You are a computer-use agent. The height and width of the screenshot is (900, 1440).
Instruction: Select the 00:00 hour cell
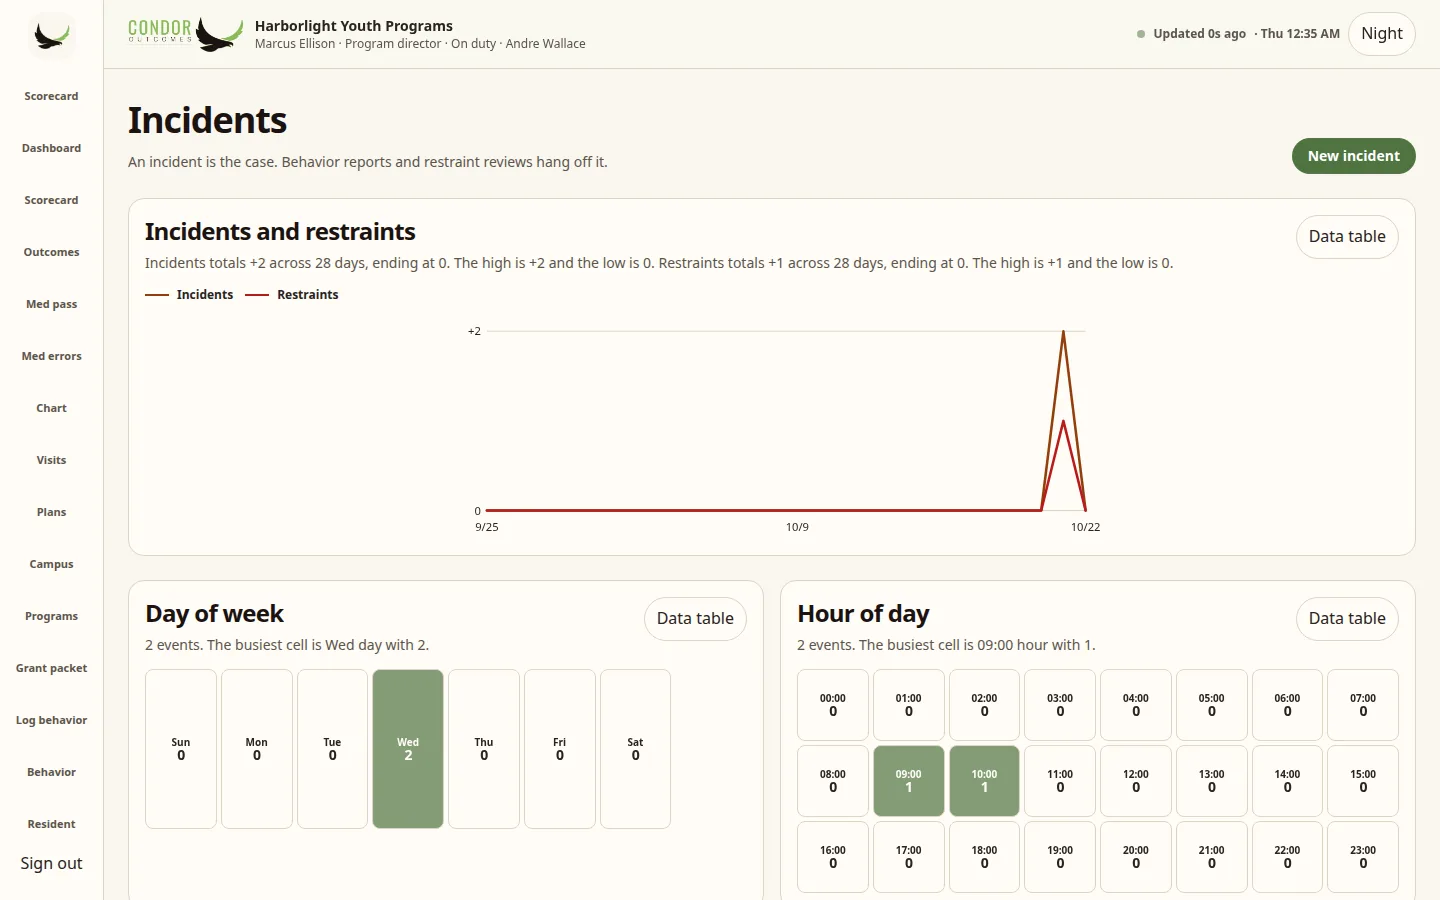(833, 705)
